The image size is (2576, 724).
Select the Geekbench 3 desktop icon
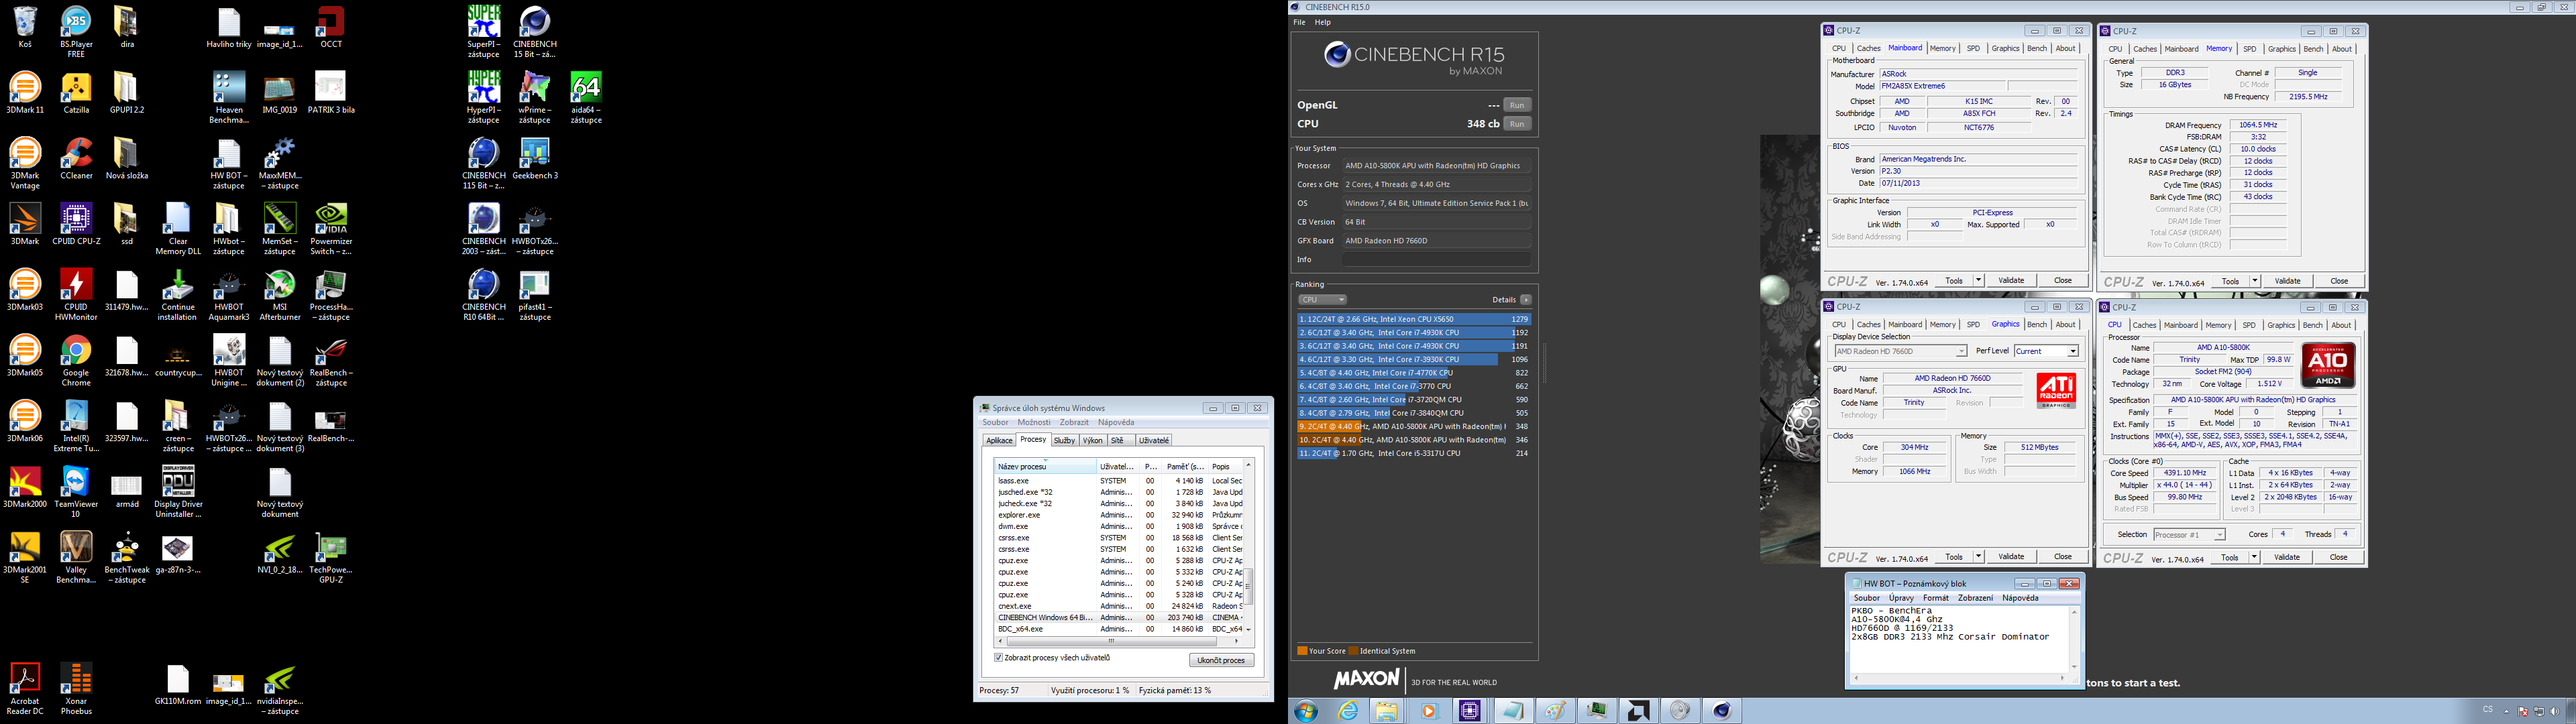[535, 159]
